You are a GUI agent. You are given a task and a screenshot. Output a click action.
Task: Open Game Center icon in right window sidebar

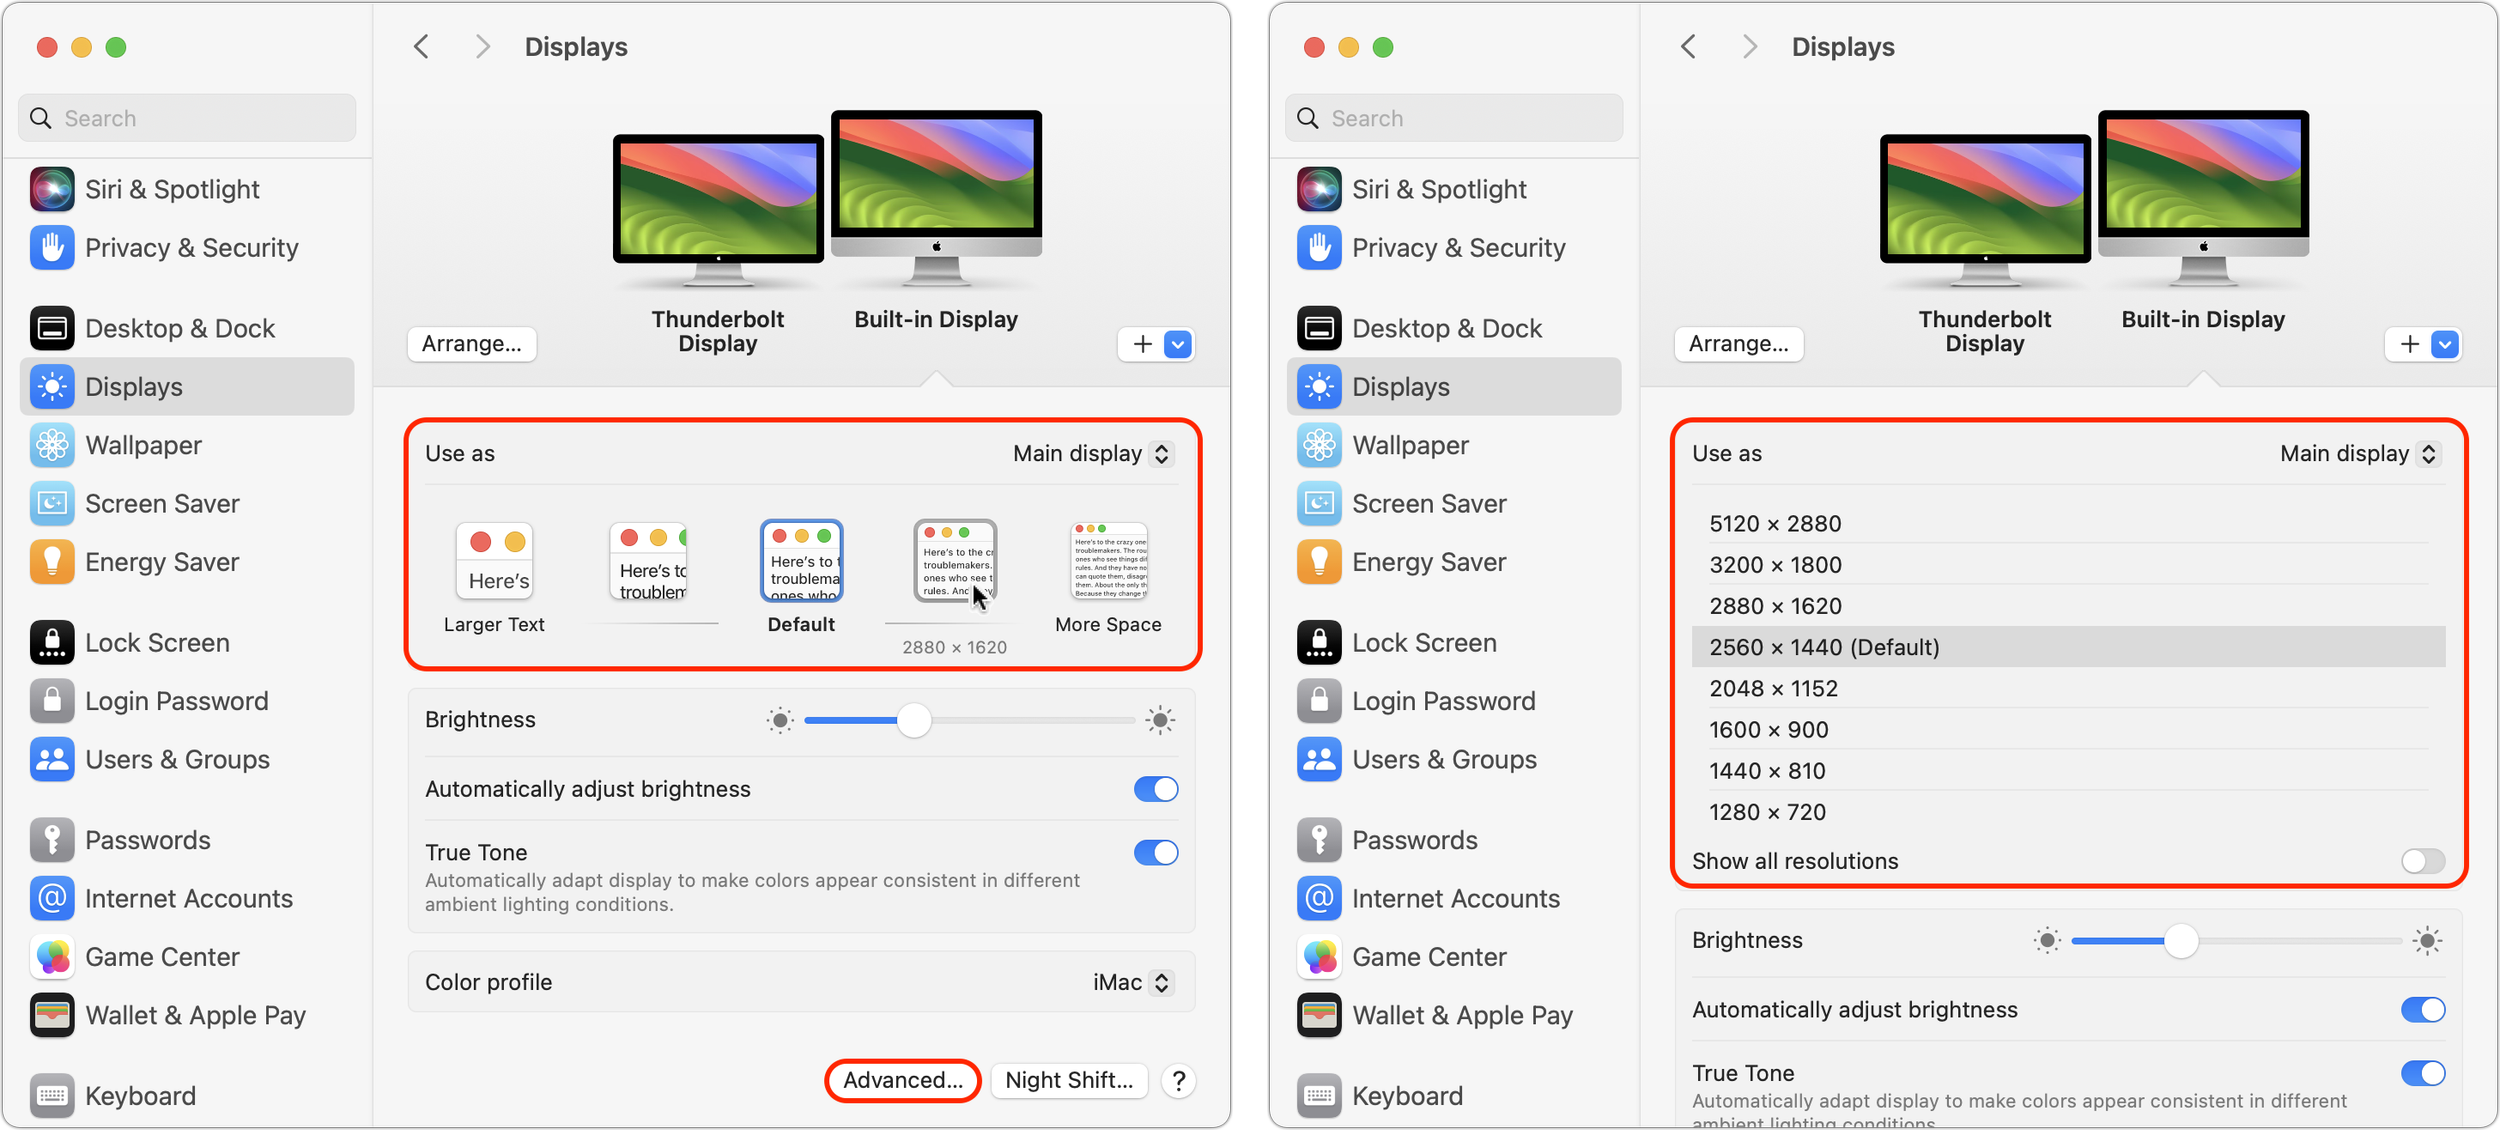pos(1319,957)
